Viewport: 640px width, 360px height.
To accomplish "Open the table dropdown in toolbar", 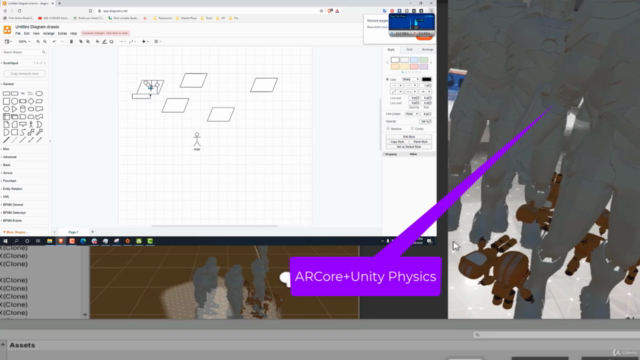I will click(x=158, y=42).
